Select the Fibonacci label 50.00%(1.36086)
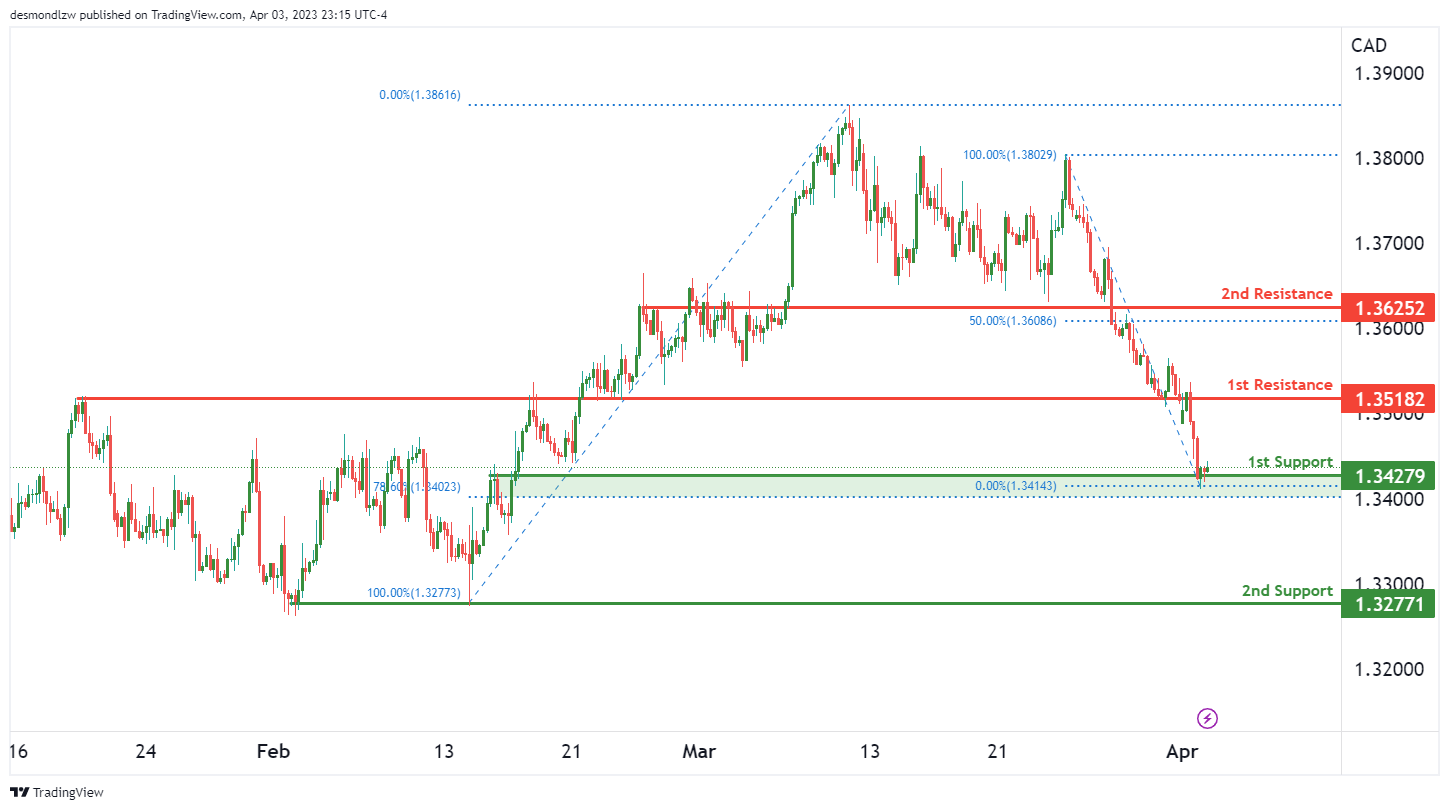 click(1013, 321)
